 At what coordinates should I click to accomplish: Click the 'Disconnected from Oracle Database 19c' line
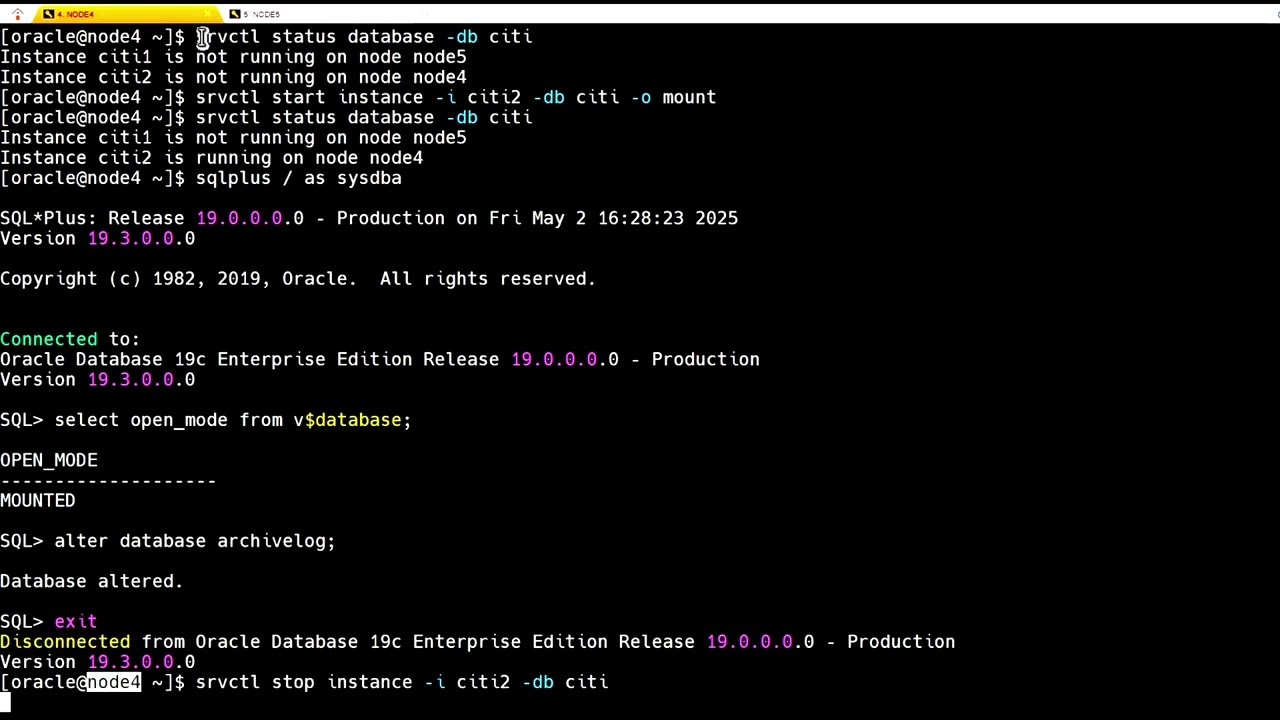coord(478,642)
